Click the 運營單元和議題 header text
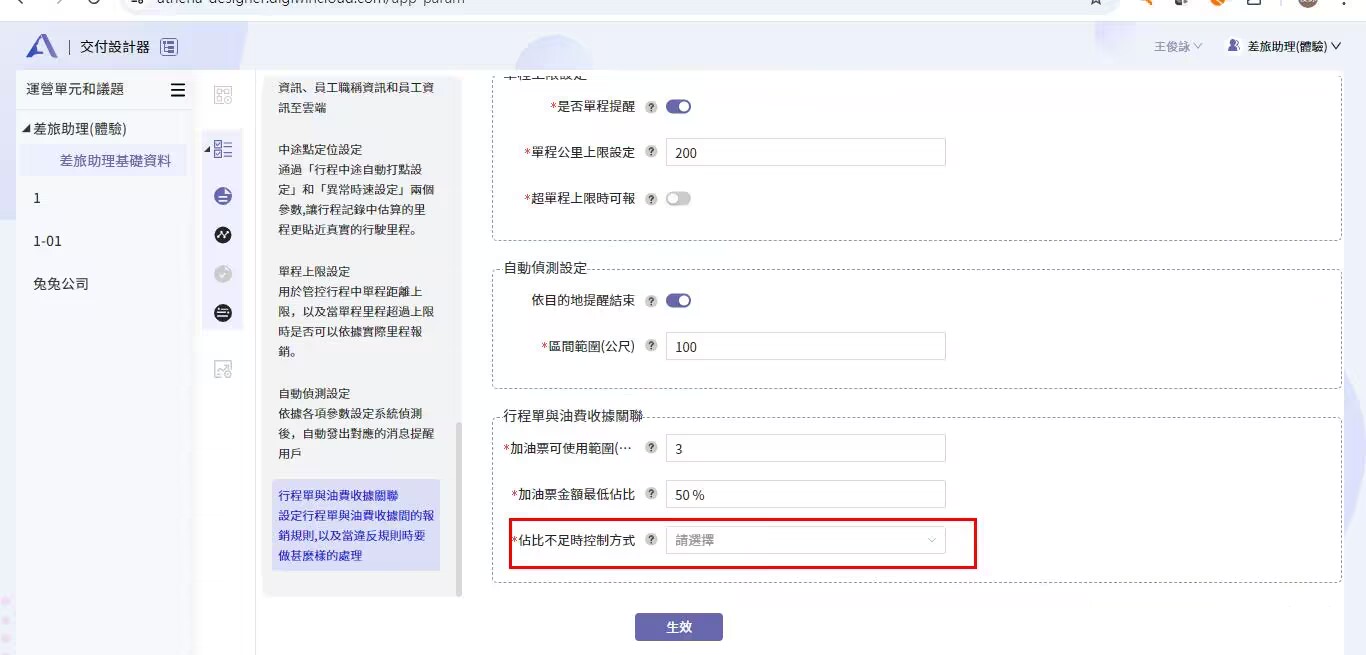The height and width of the screenshot is (655, 1366). tap(75, 89)
